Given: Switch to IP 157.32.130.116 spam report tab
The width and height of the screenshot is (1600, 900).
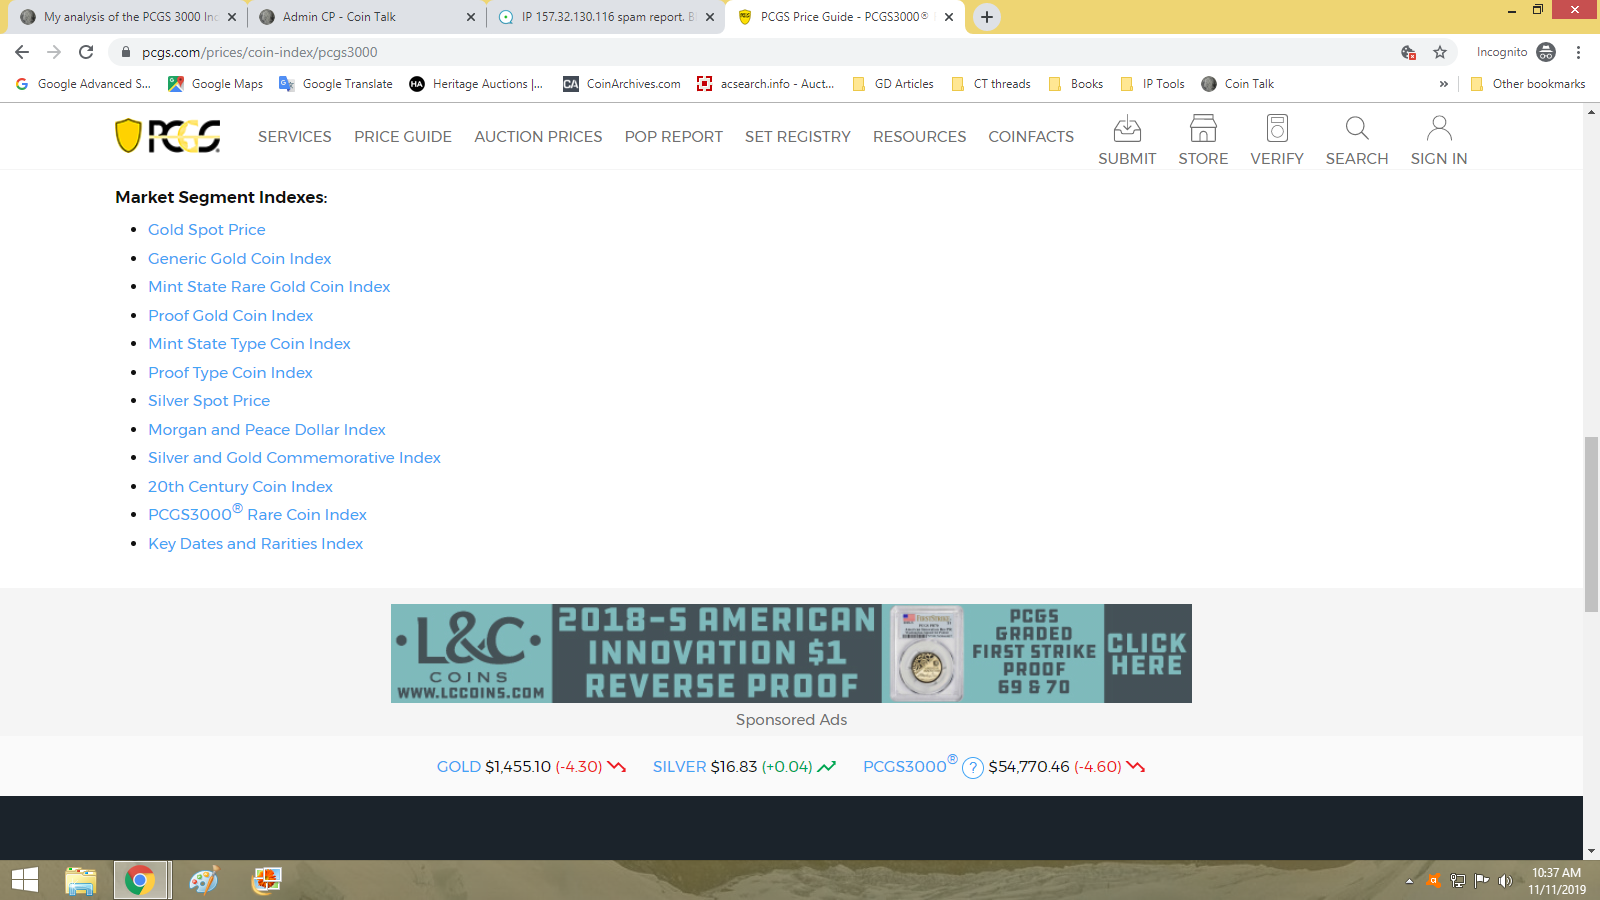Looking at the screenshot, I should point(605,17).
